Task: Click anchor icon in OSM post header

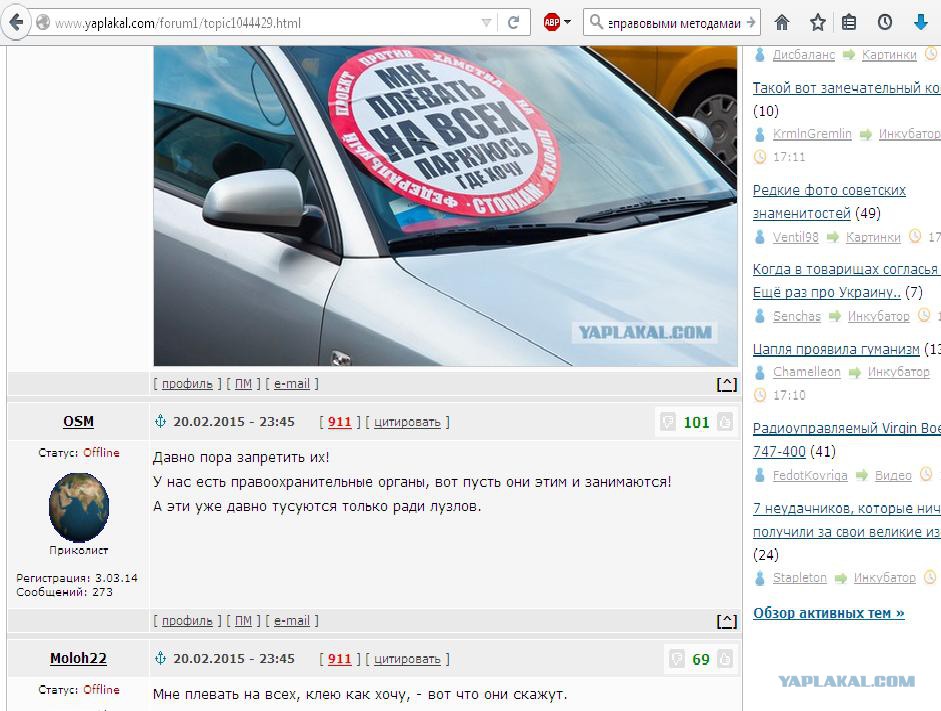Action: [x=160, y=421]
